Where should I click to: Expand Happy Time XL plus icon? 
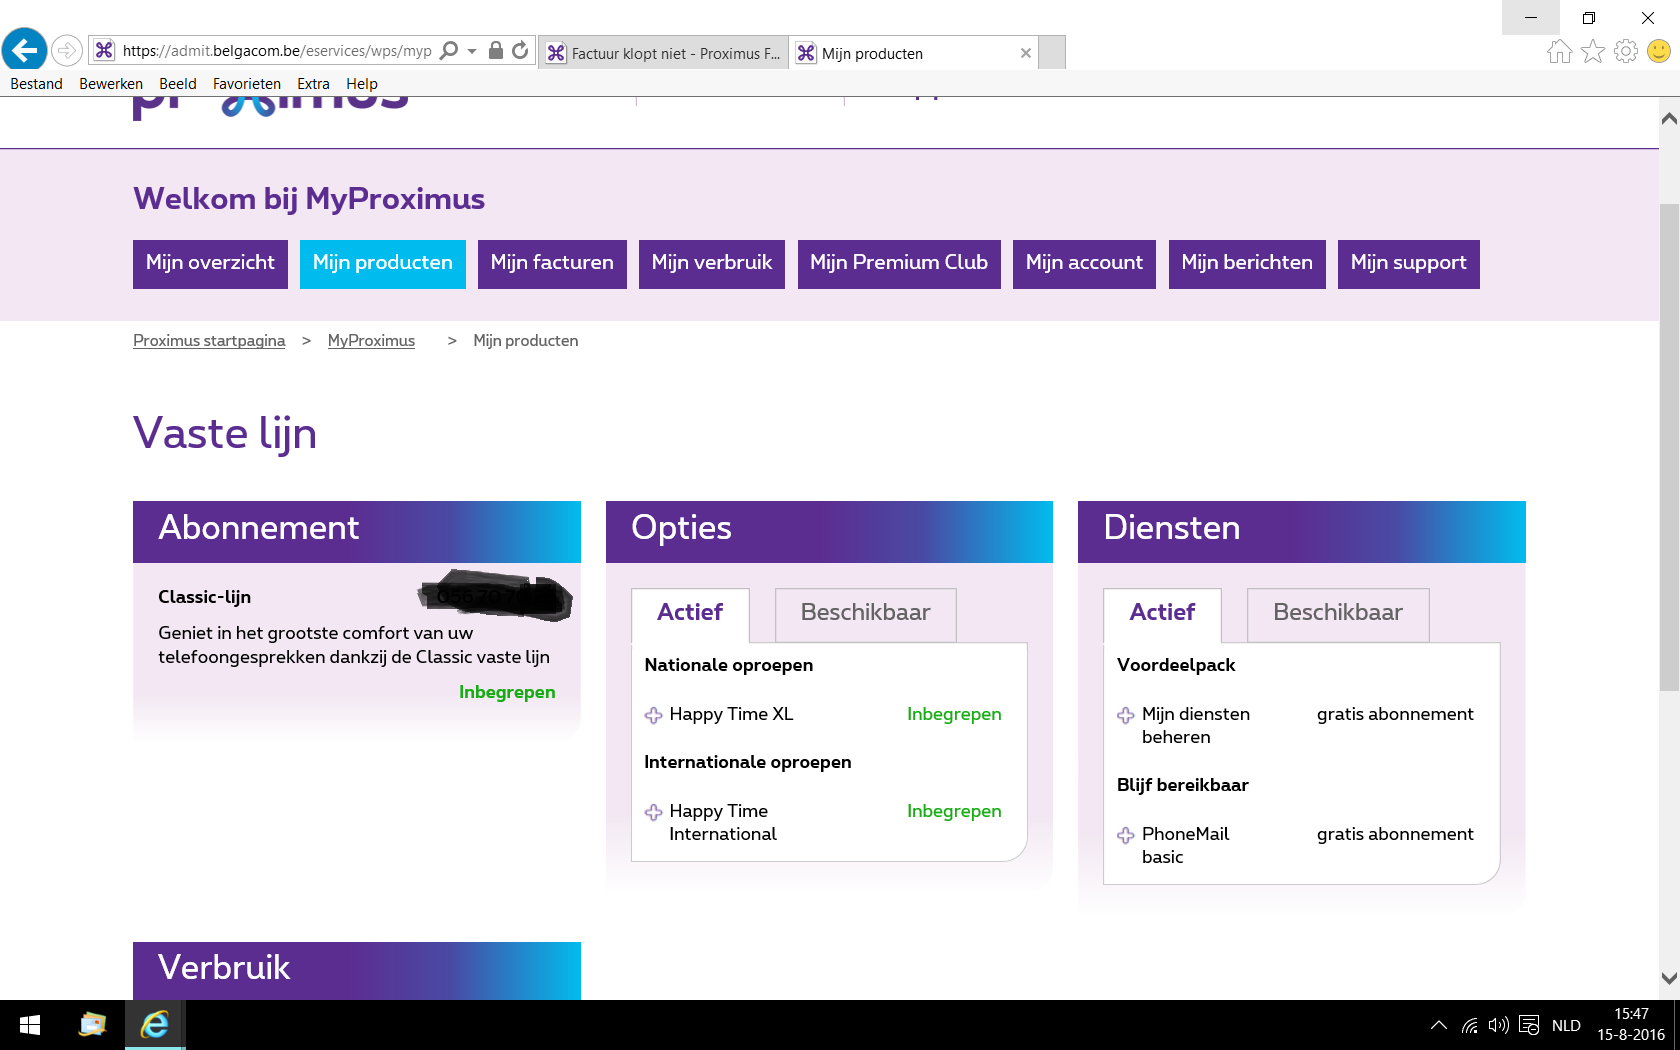click(654, 715)
